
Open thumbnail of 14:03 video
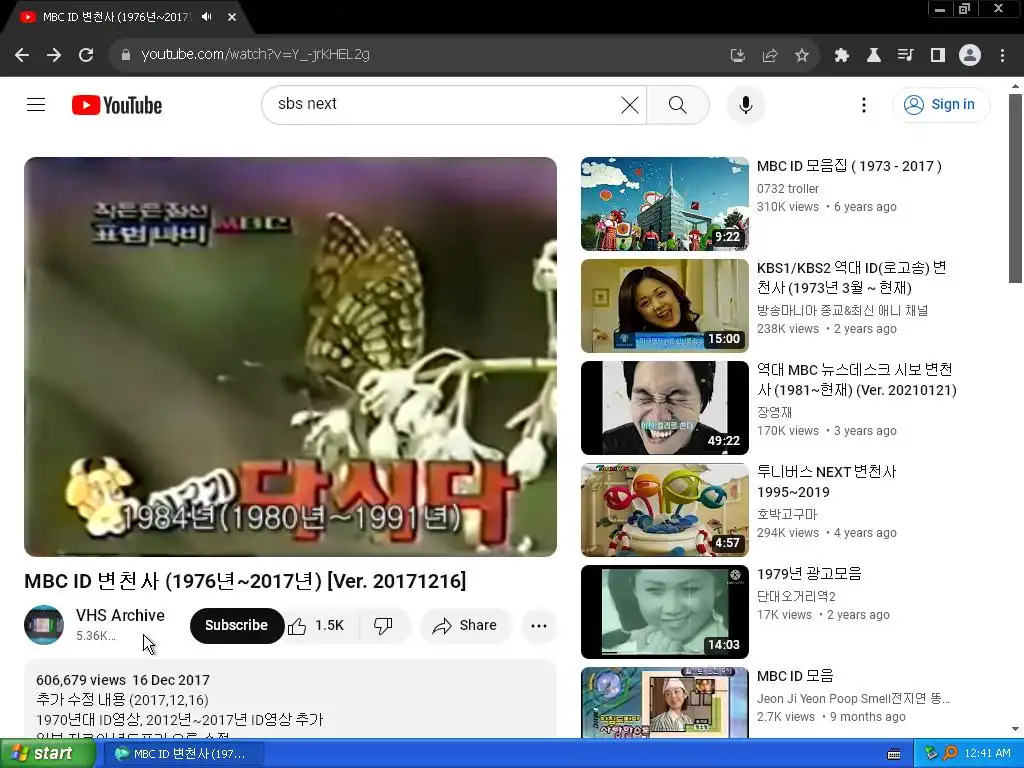pyautogui.click(x=665, y=612)
